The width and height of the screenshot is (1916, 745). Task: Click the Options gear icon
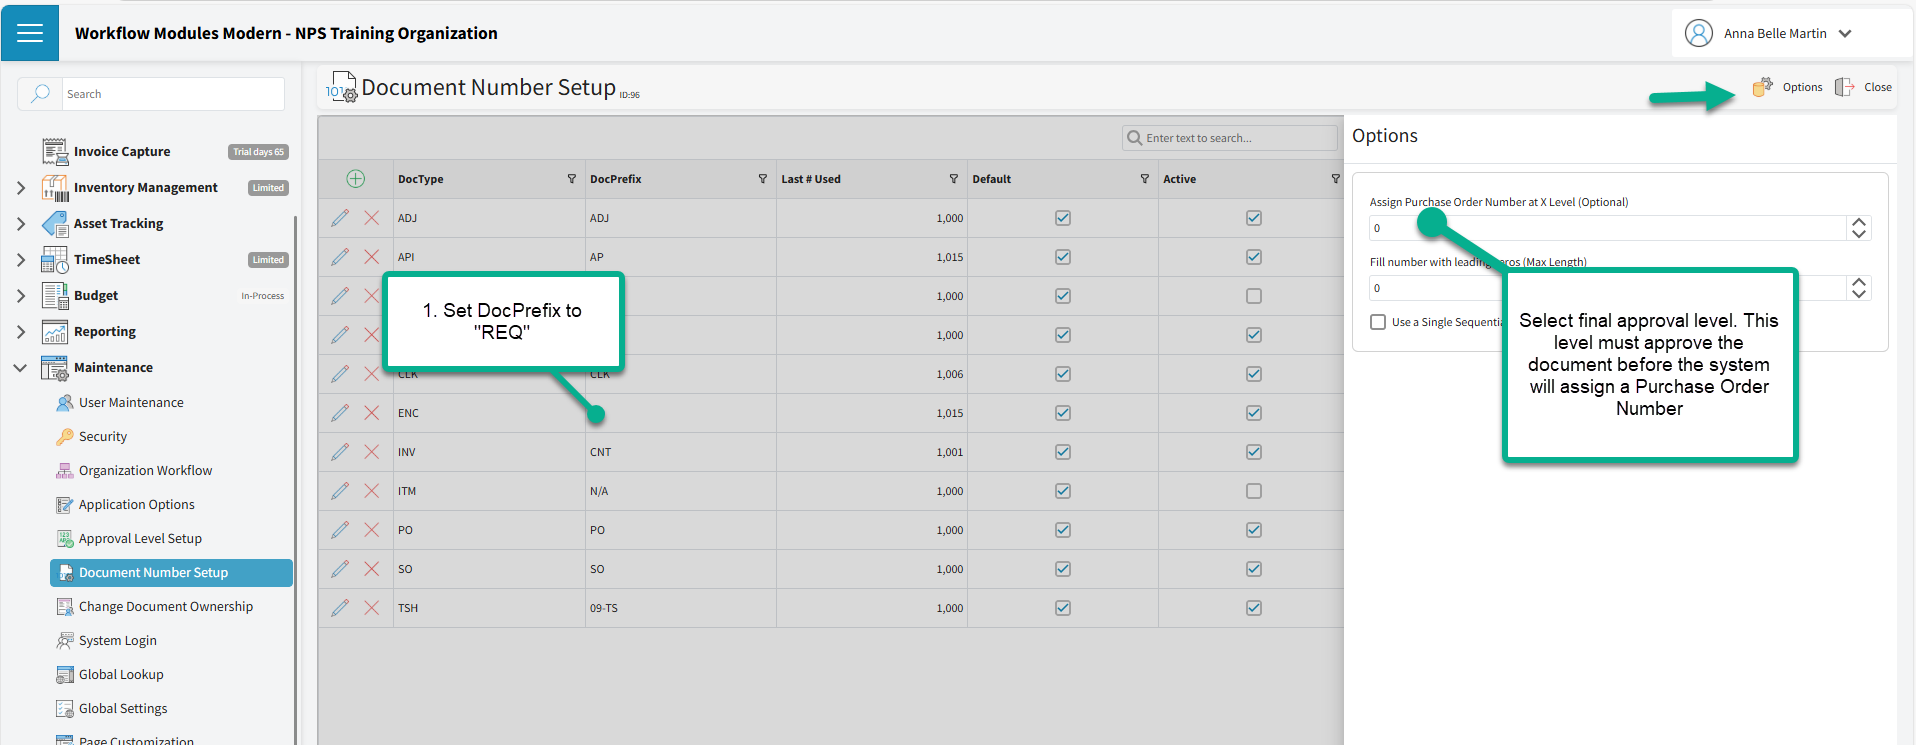pyautogui.click(x=1762, y=87)
